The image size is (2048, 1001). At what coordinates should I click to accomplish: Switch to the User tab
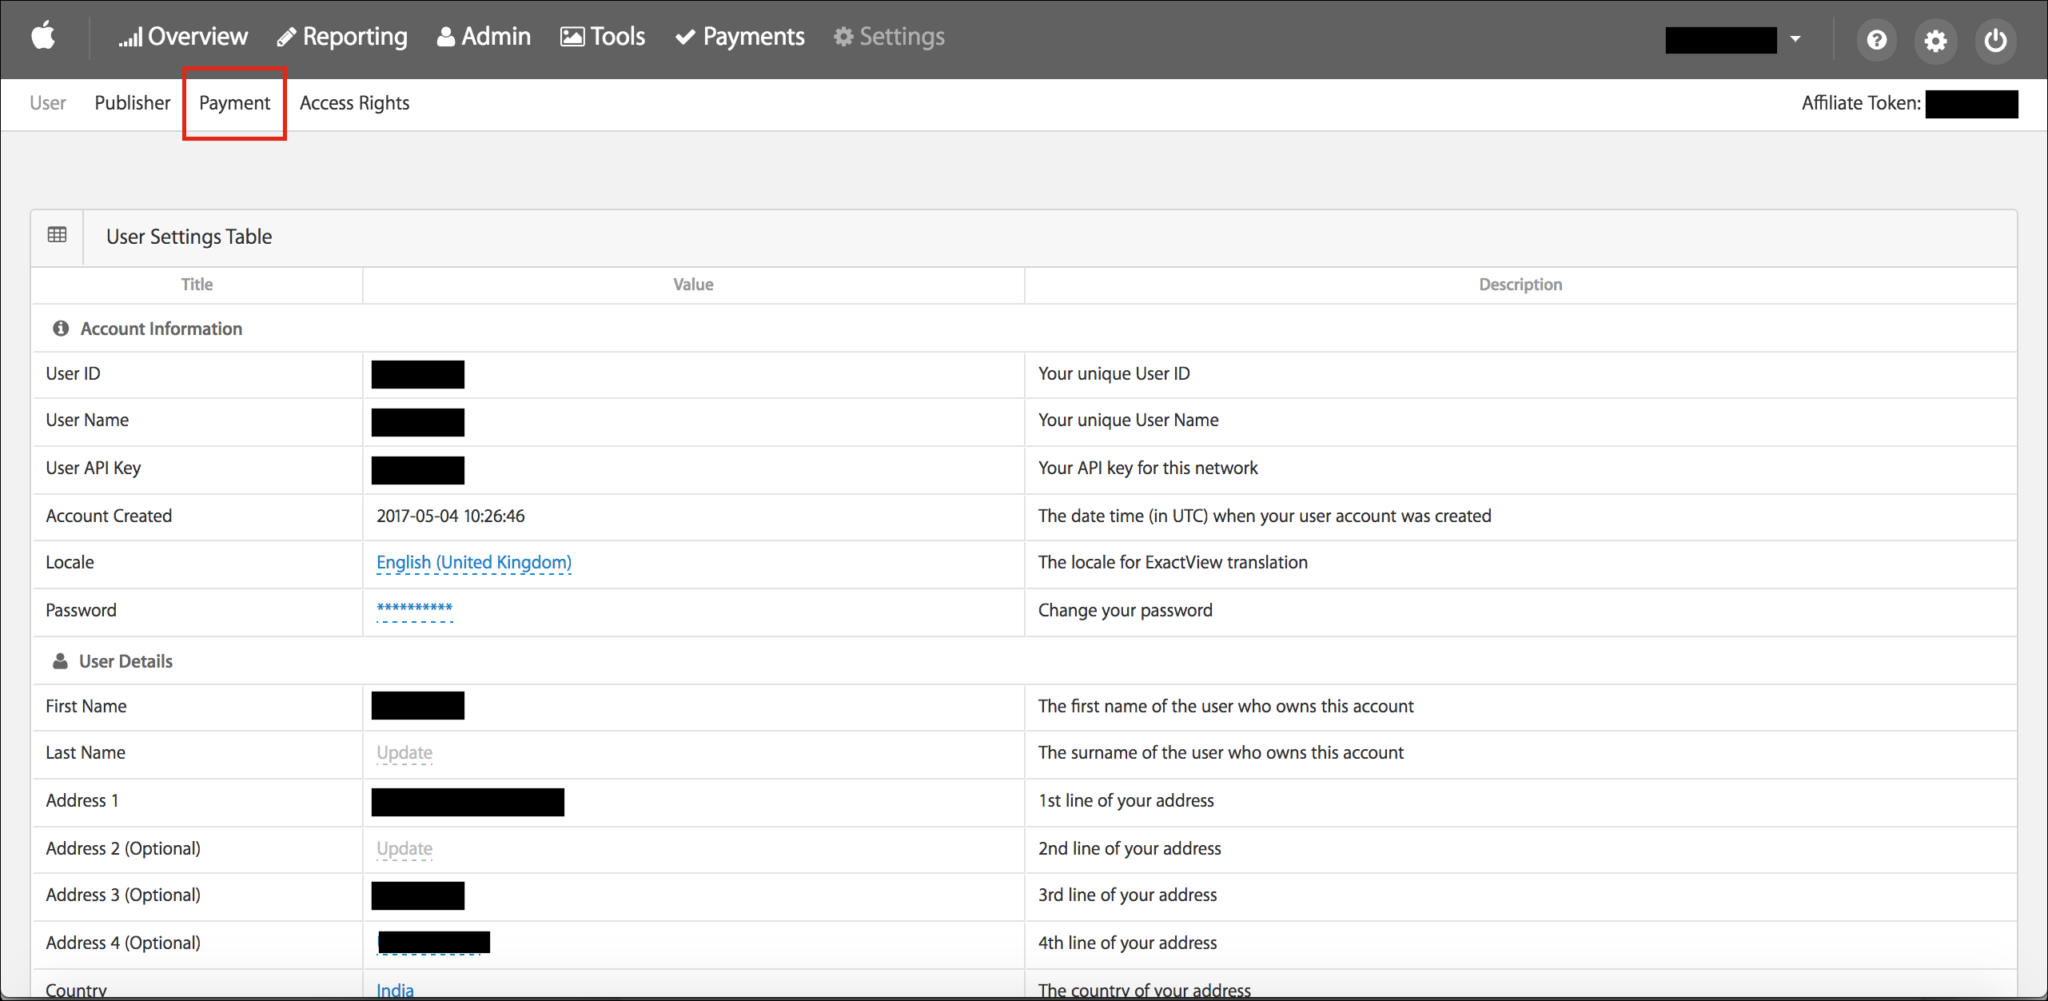click(x=48, y=103)
